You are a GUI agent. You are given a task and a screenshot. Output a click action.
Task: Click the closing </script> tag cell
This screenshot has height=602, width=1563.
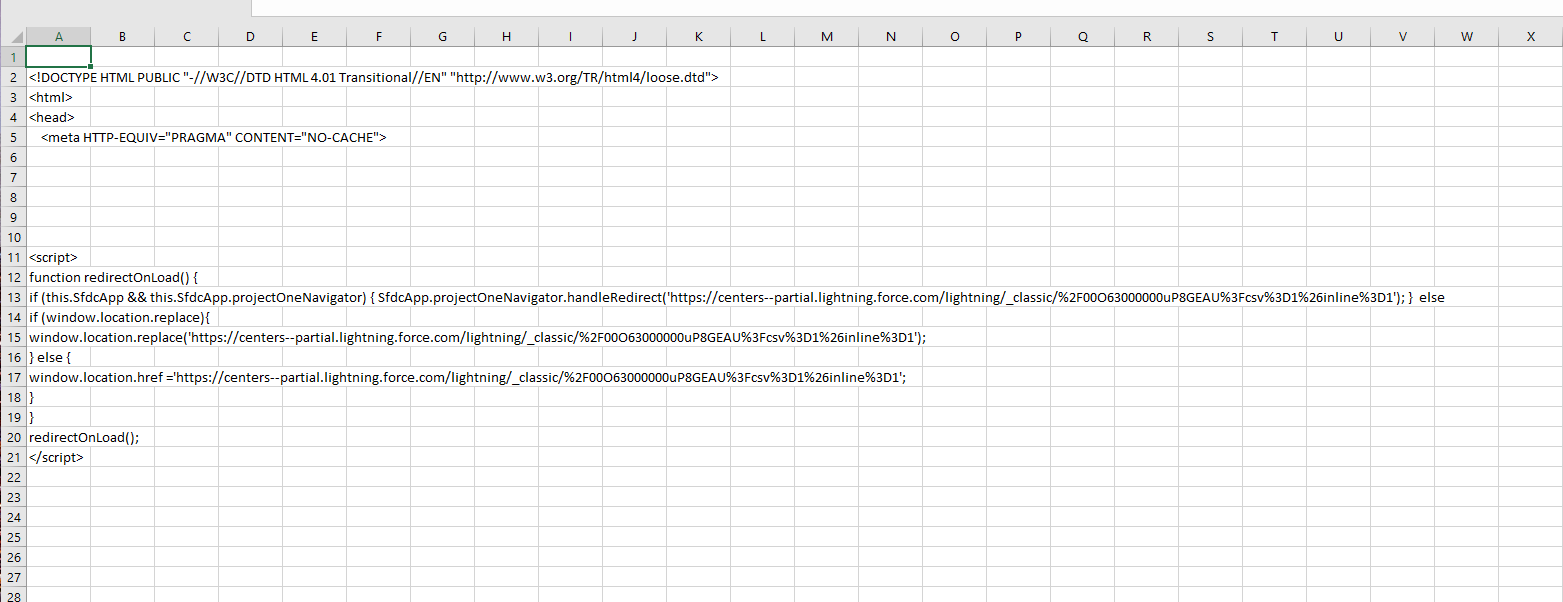tap(56, 457)
